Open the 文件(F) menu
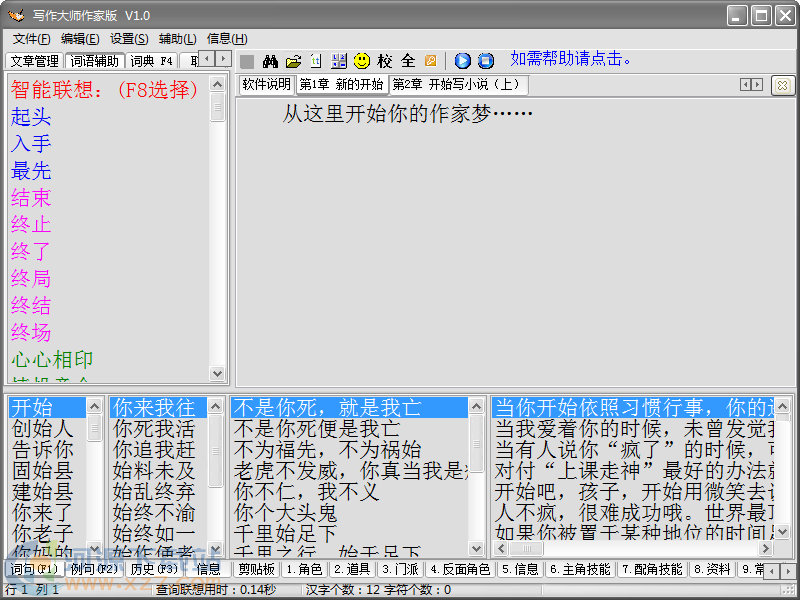 [32, 39]
